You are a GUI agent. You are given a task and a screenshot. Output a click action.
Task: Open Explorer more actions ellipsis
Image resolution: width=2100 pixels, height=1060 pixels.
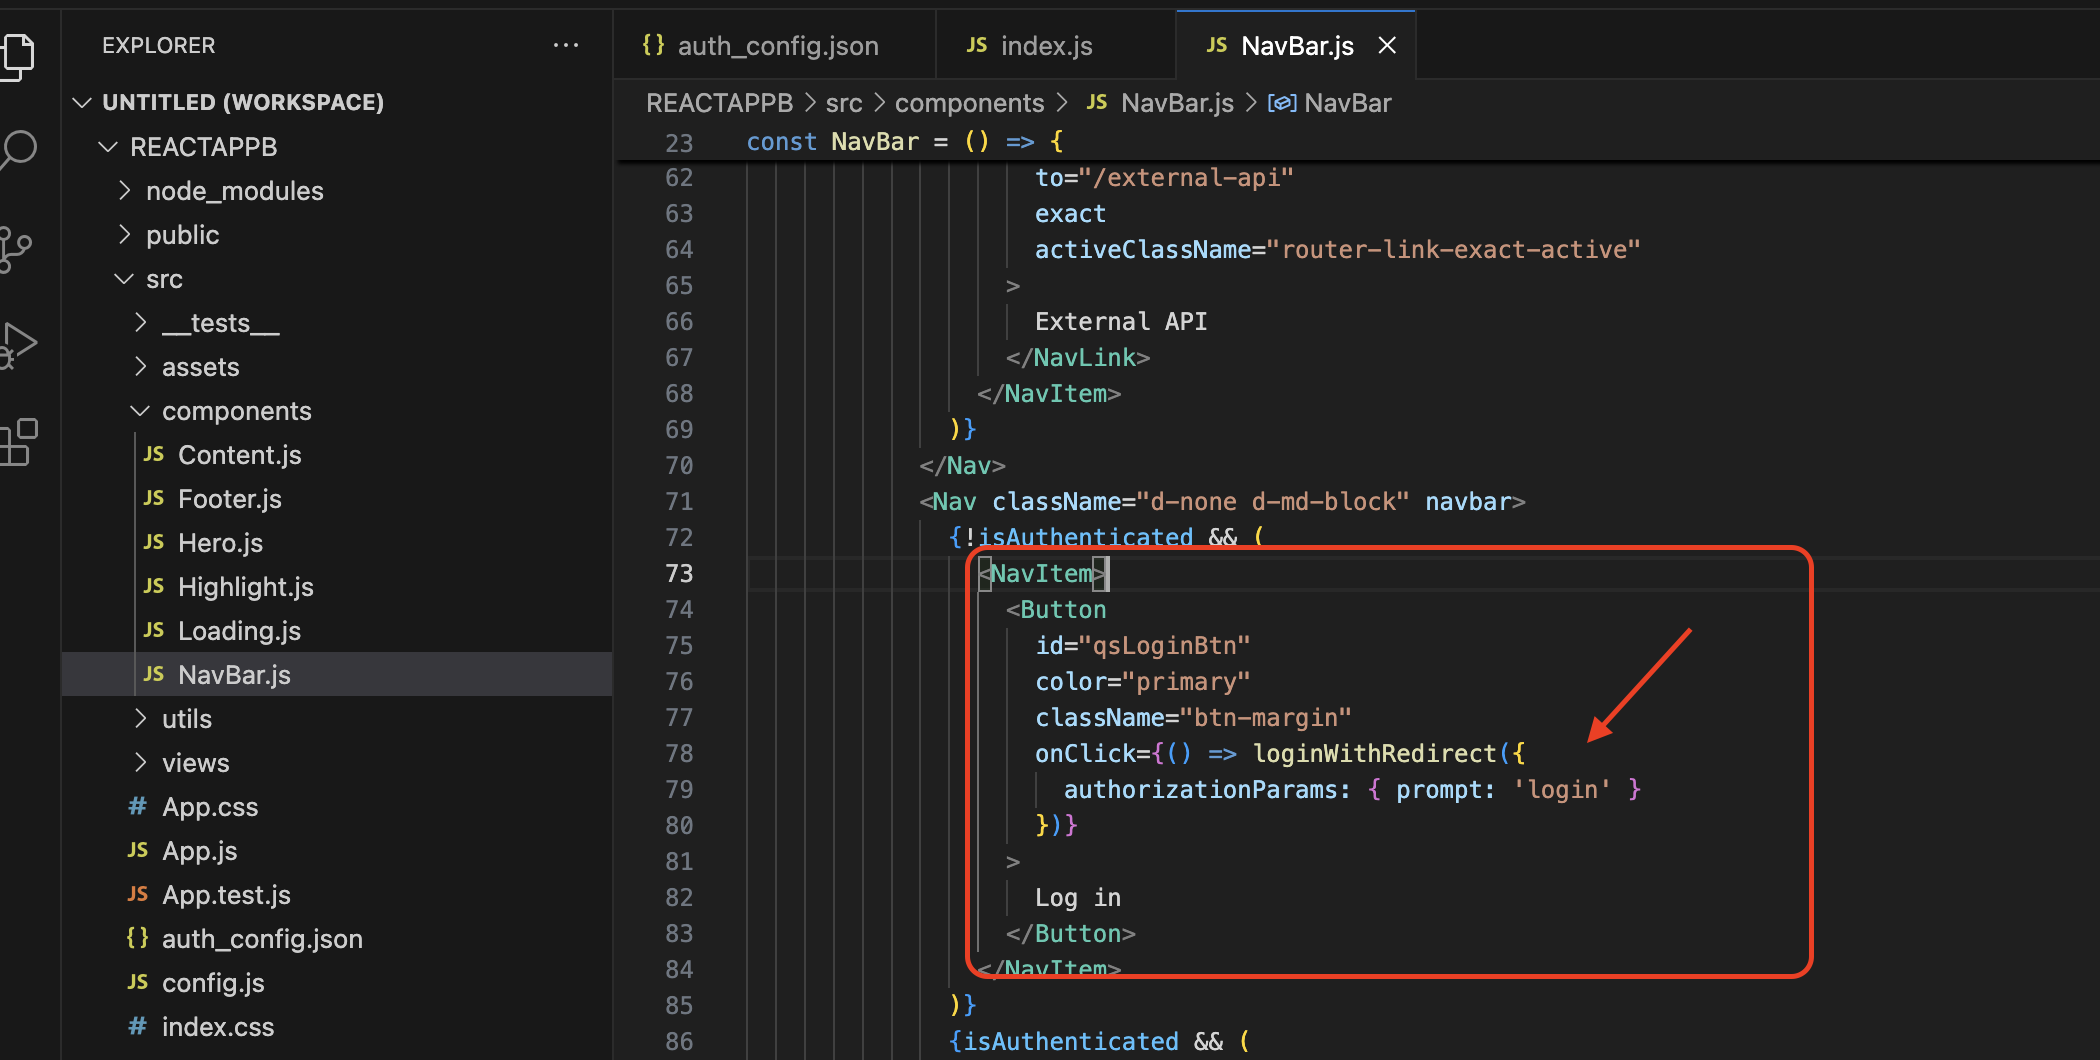(x=566, y=45)
